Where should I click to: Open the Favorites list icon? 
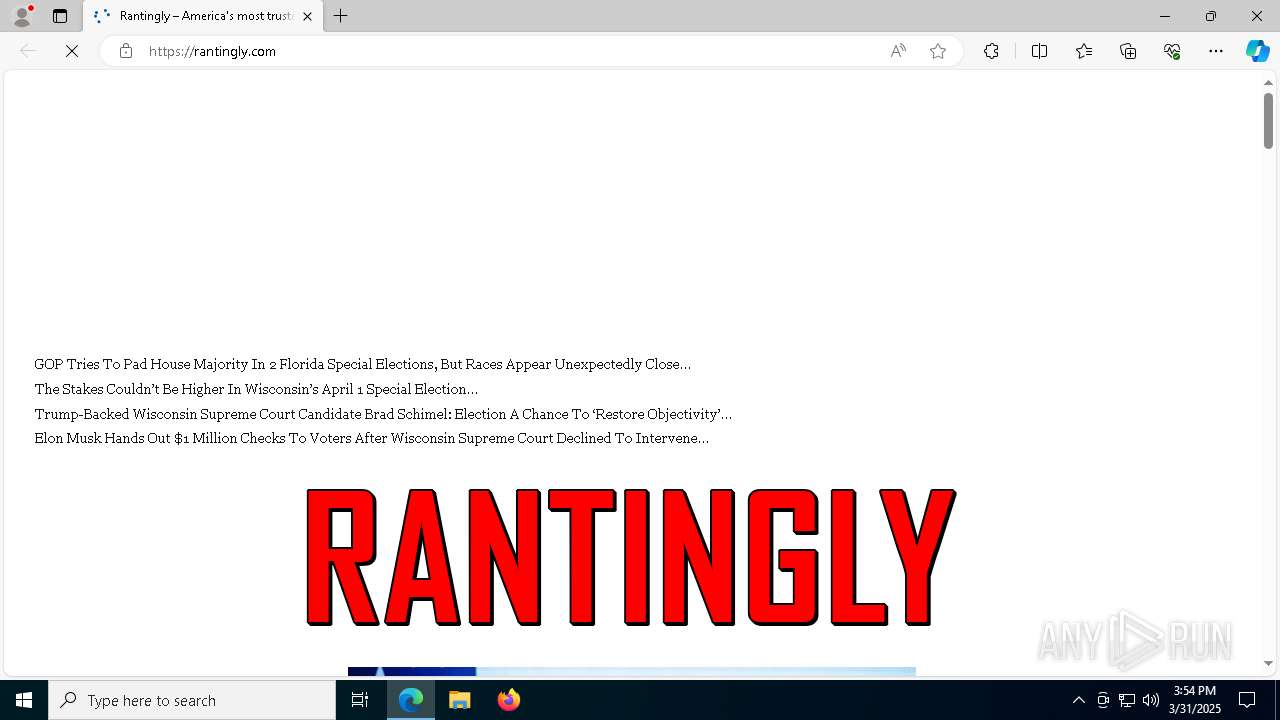[1084, 51]
